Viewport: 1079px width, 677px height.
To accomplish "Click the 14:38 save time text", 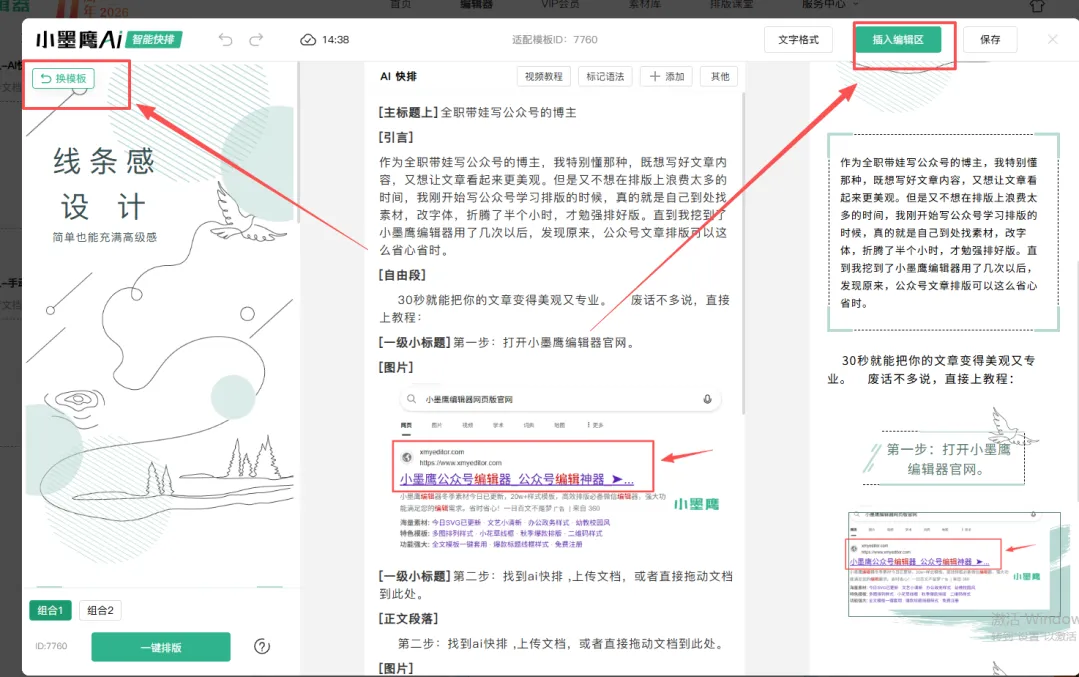I will 335,40.
